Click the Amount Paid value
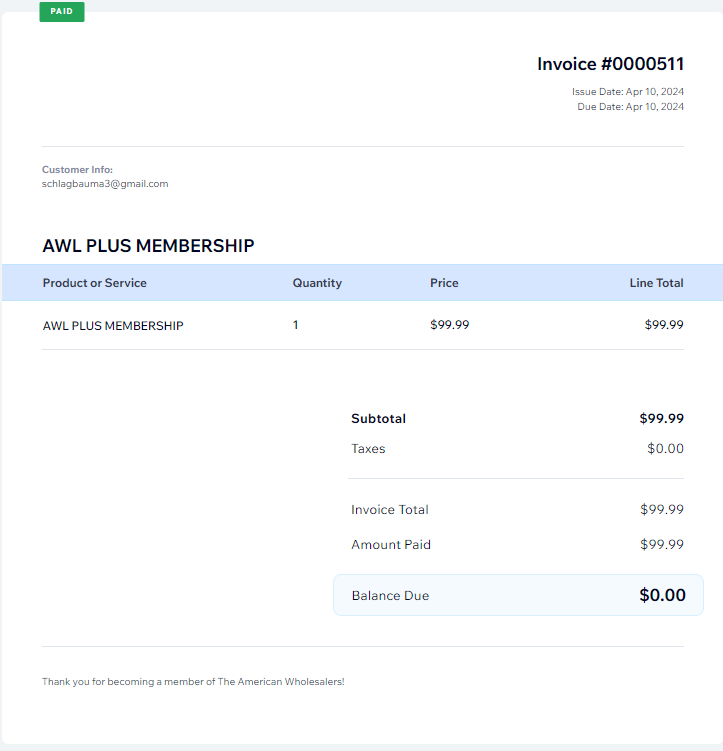 coord(662,545)
